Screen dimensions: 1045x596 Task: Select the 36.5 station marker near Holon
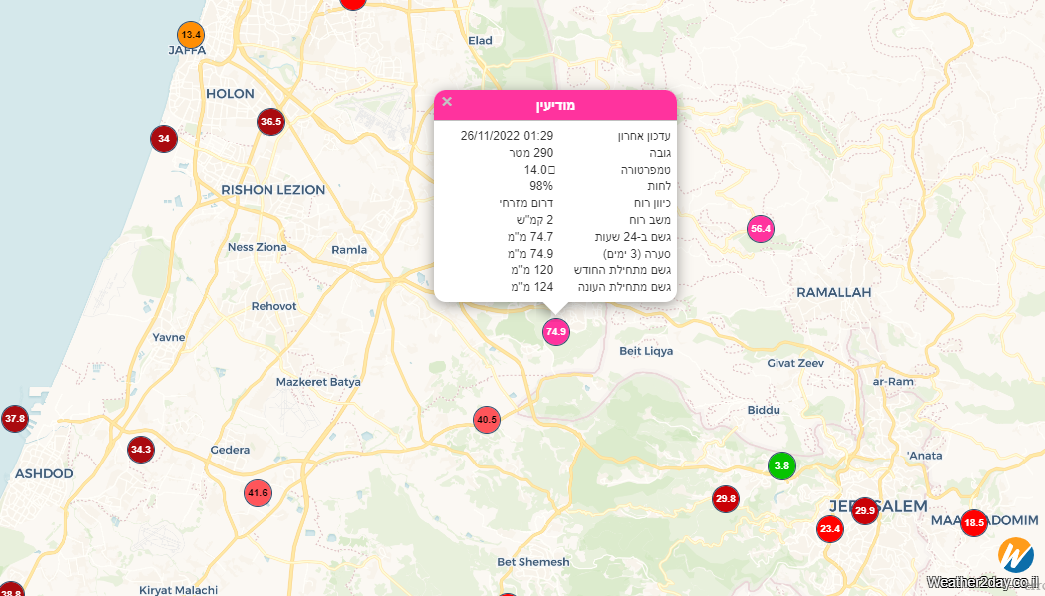(x=271, y=122)
